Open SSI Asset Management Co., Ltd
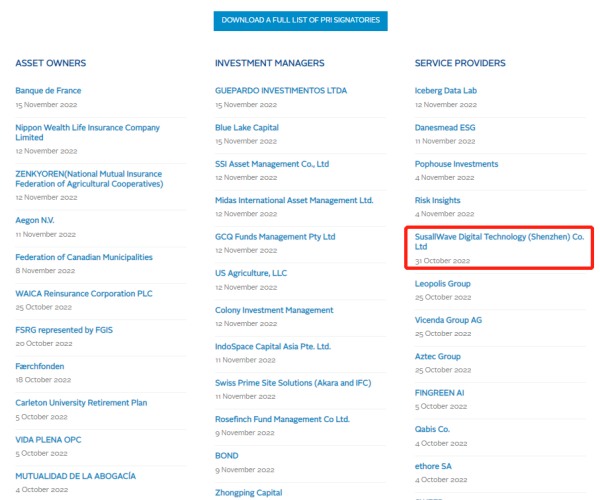Image resolution: width=600 pixels, height=500 pixels. [272, 164]
